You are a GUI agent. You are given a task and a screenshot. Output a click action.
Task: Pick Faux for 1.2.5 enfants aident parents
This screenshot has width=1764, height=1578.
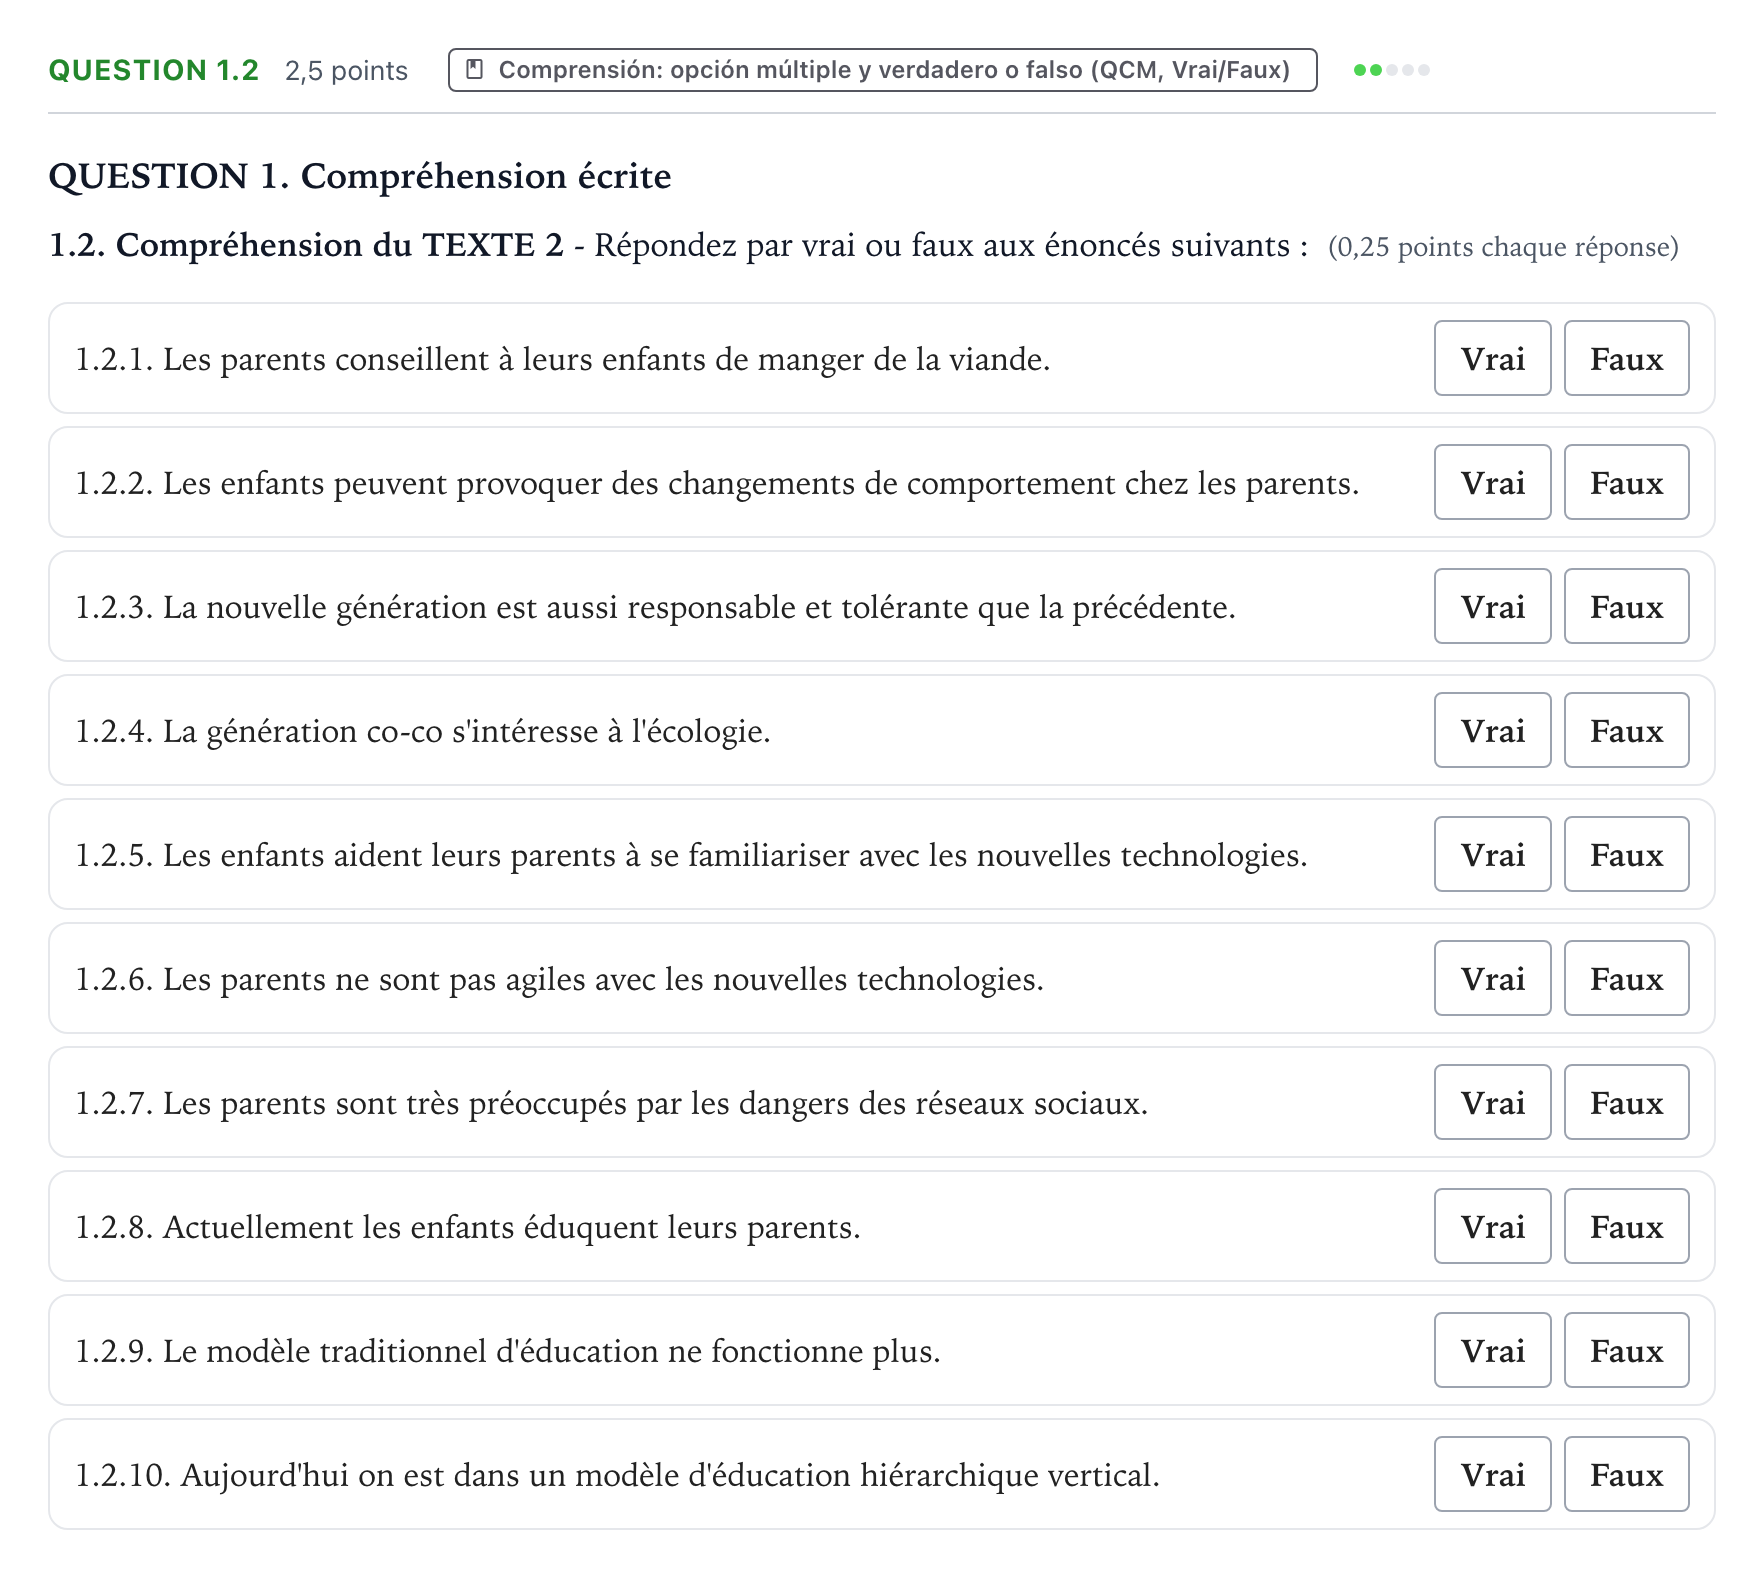pyautogui.click(x=1626, y=854)
